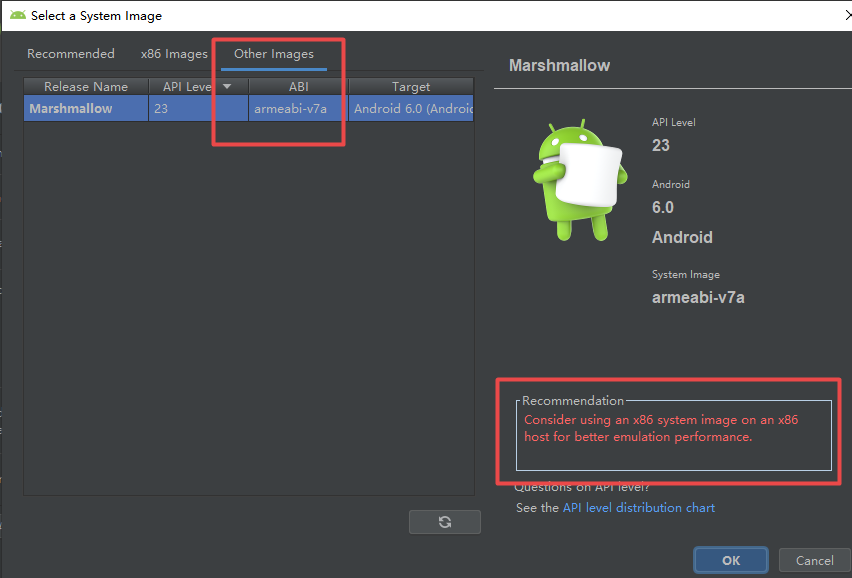The height and width of the screenshot is (578, 852).
Task: Click the armeabi-v7a System Image value
Action: click(698, 297)
